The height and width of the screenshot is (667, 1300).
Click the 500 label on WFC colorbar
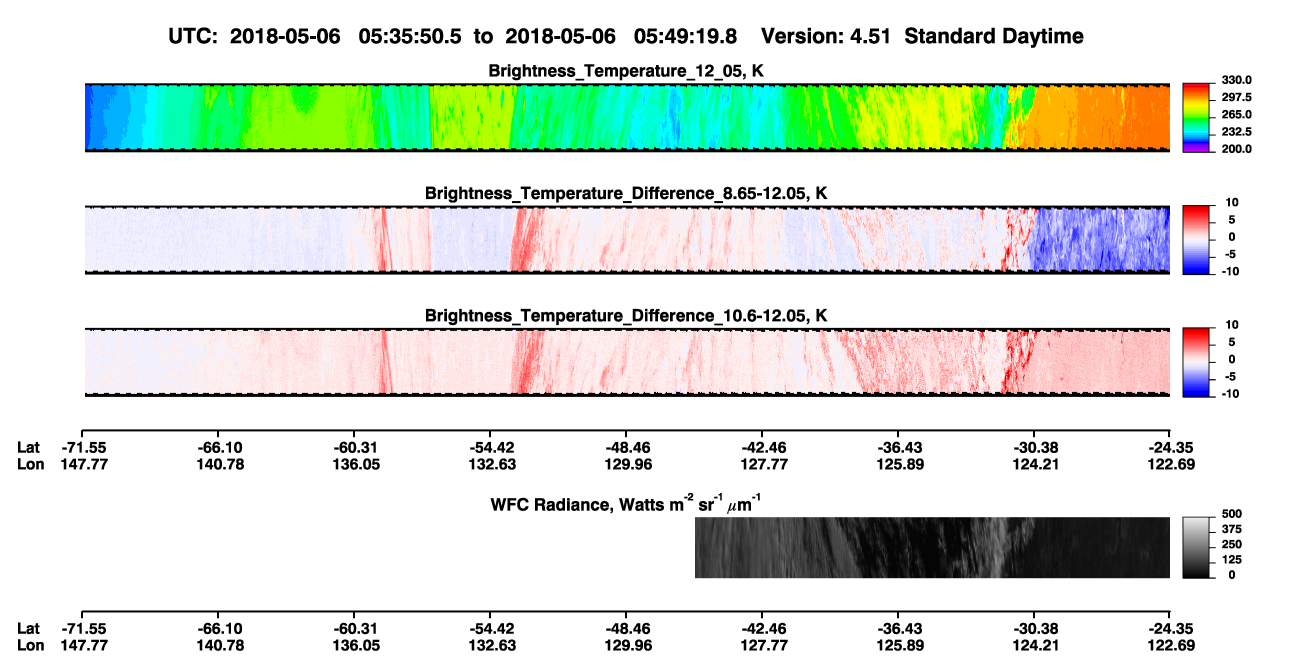(x=1232, y=513)
